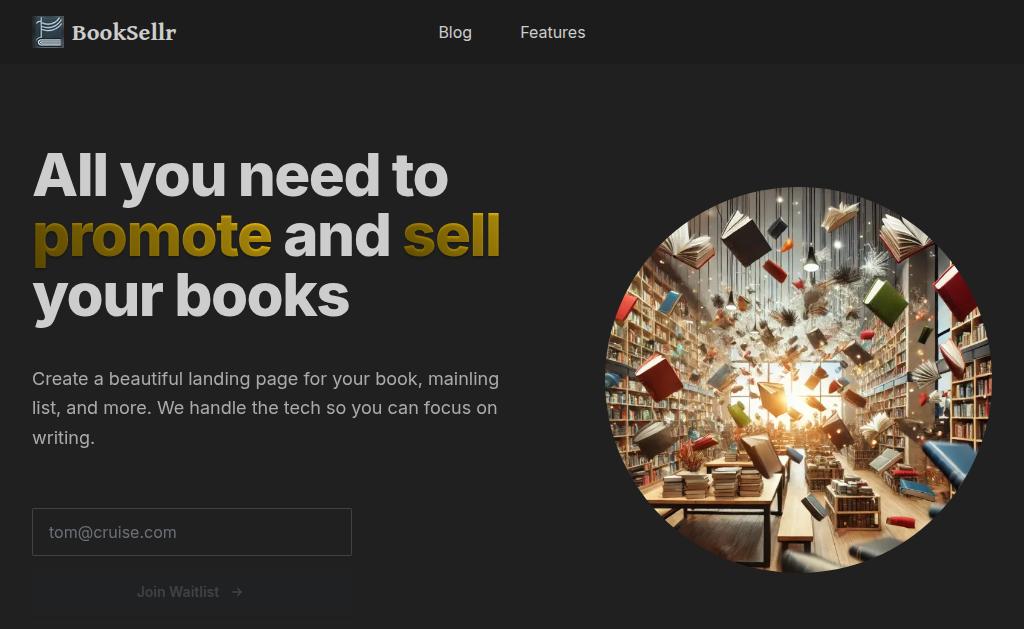This screenshot has height=629, width=1024.
Task: Click the BookSellr brand name text
Action: pos(124,33)
